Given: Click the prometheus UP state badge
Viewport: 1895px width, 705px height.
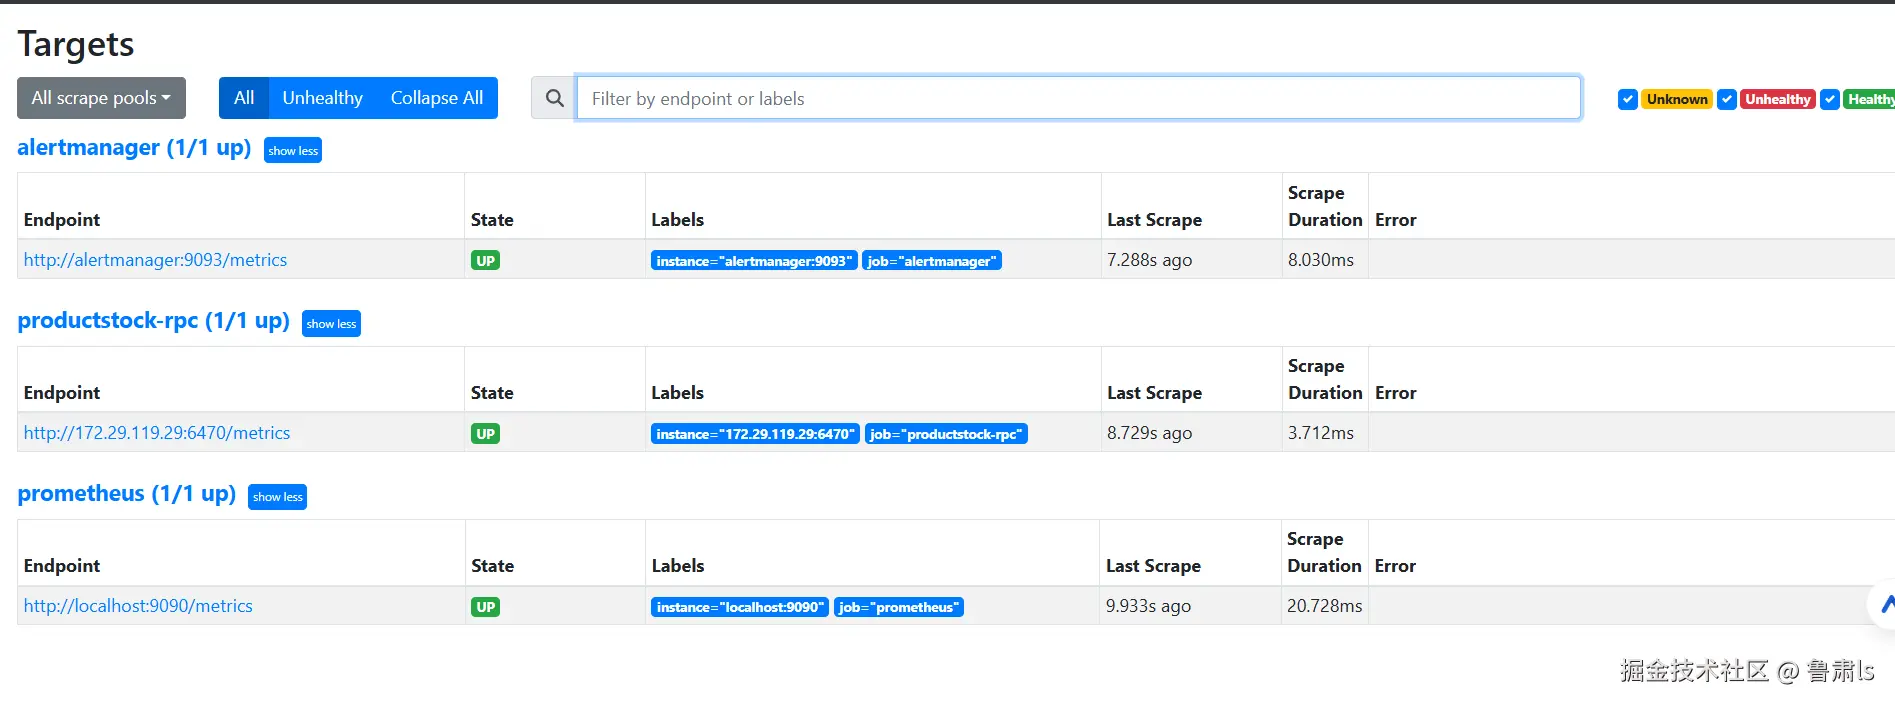Looking at the screenshot, I should 485,607.
